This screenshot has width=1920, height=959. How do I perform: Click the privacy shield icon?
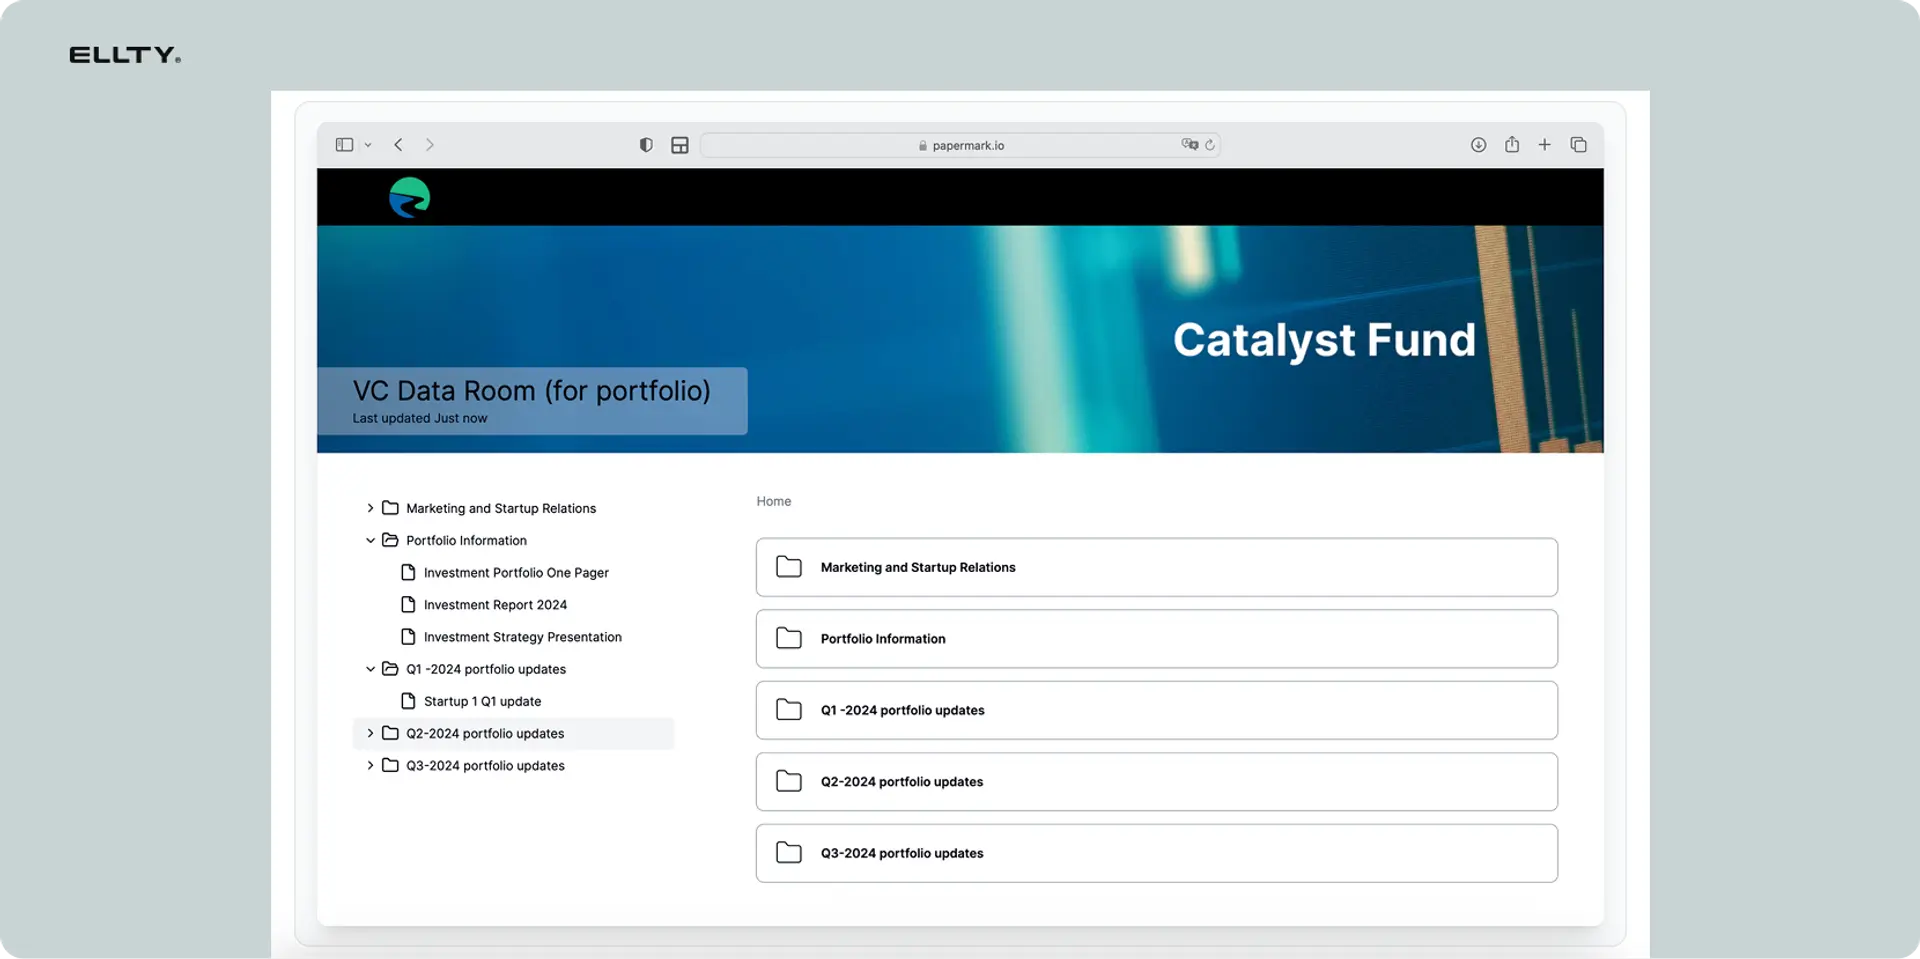[x=646, y=145]
